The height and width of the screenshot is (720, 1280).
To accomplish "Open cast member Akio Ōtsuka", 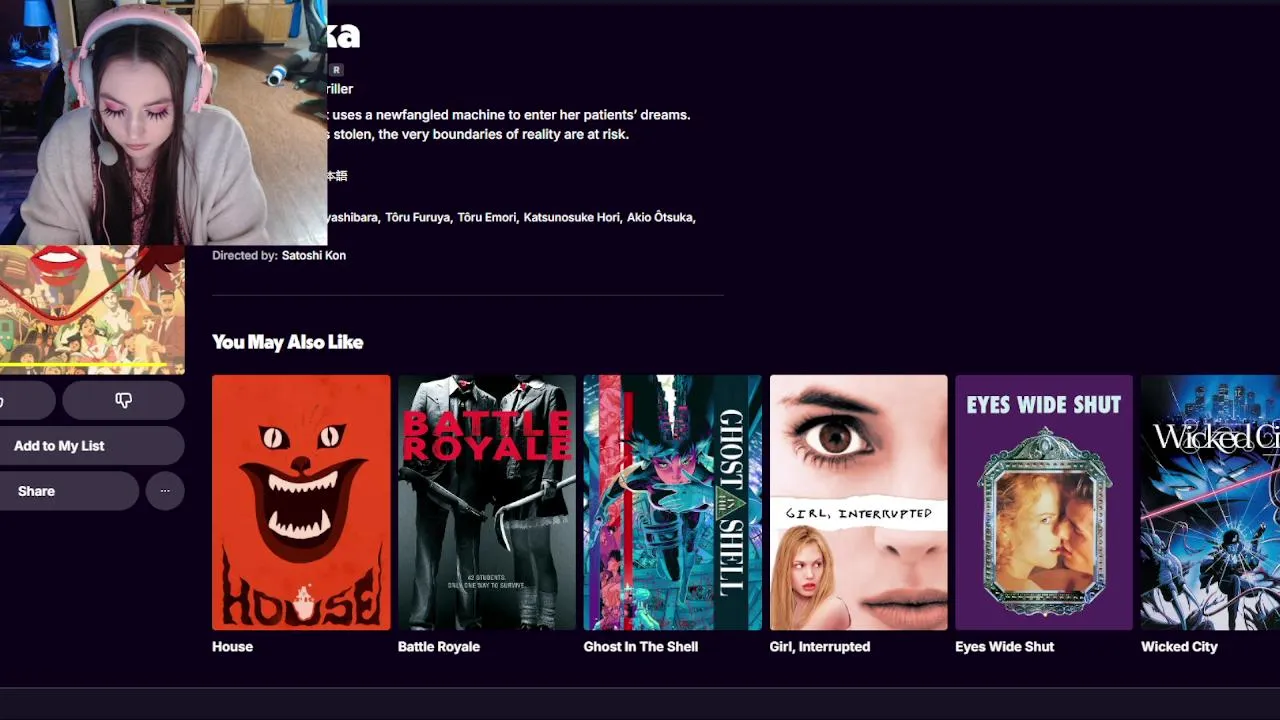I will 660,217.
